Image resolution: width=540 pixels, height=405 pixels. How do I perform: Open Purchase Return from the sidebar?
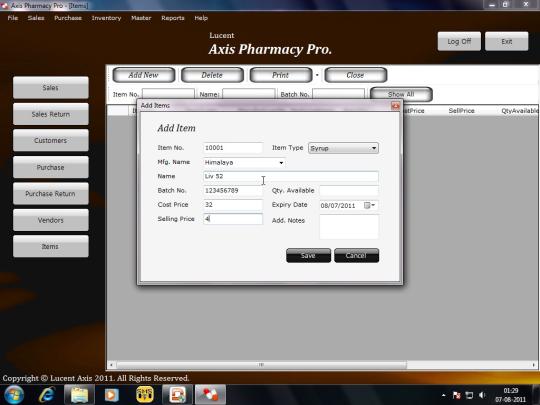[x=51, y=194]
